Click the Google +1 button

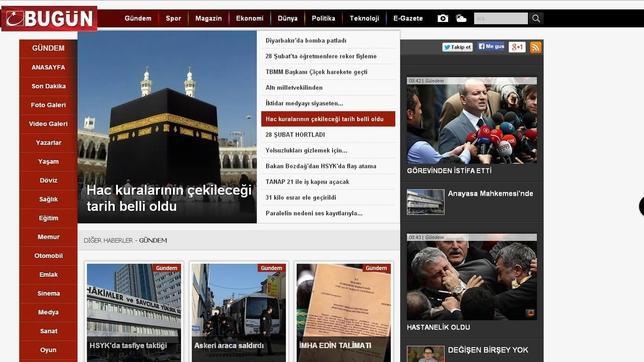517,47
